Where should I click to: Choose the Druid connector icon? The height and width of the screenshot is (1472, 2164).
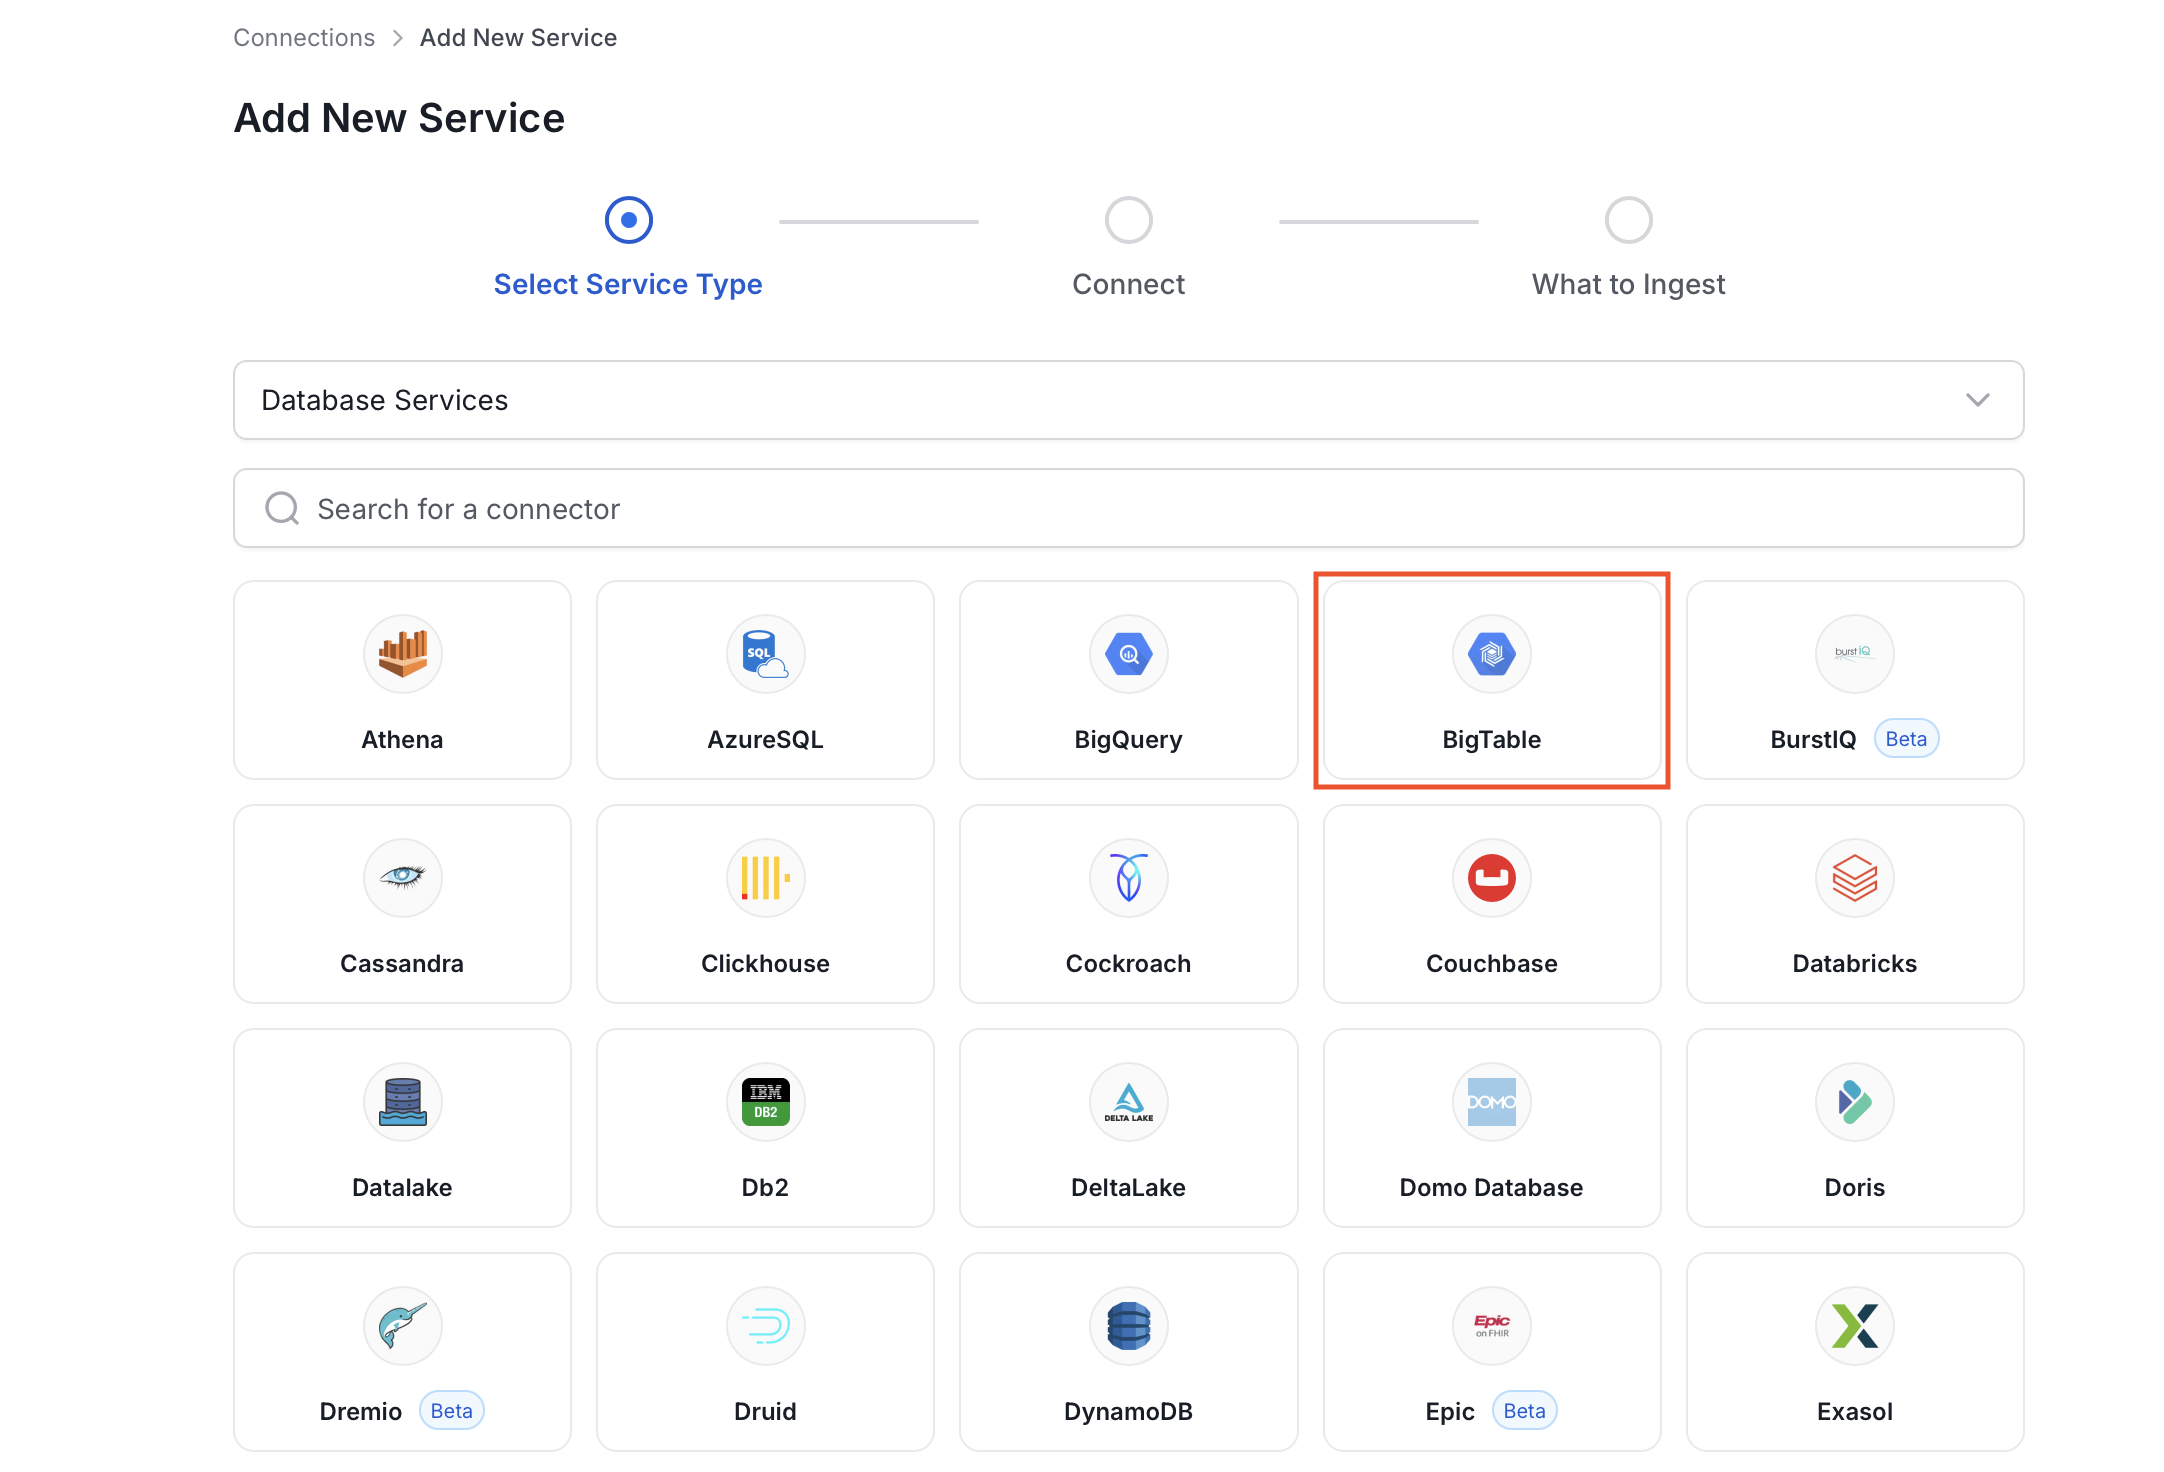765,1326
